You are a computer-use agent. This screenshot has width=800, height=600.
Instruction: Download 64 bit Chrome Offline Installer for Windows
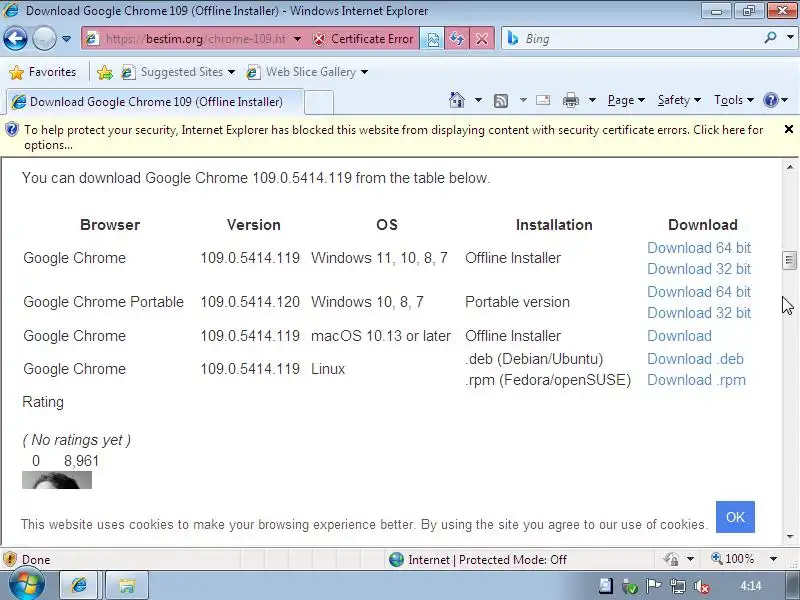pos(698,248)
